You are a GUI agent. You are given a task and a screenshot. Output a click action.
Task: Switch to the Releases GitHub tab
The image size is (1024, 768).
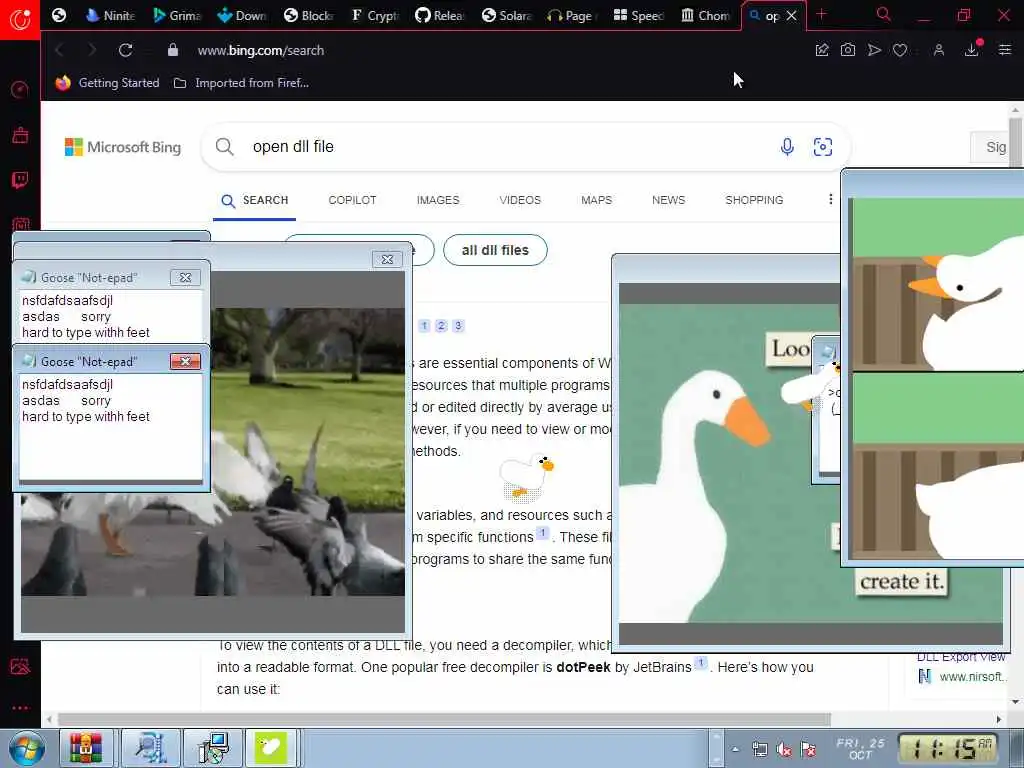pos(440,15)
